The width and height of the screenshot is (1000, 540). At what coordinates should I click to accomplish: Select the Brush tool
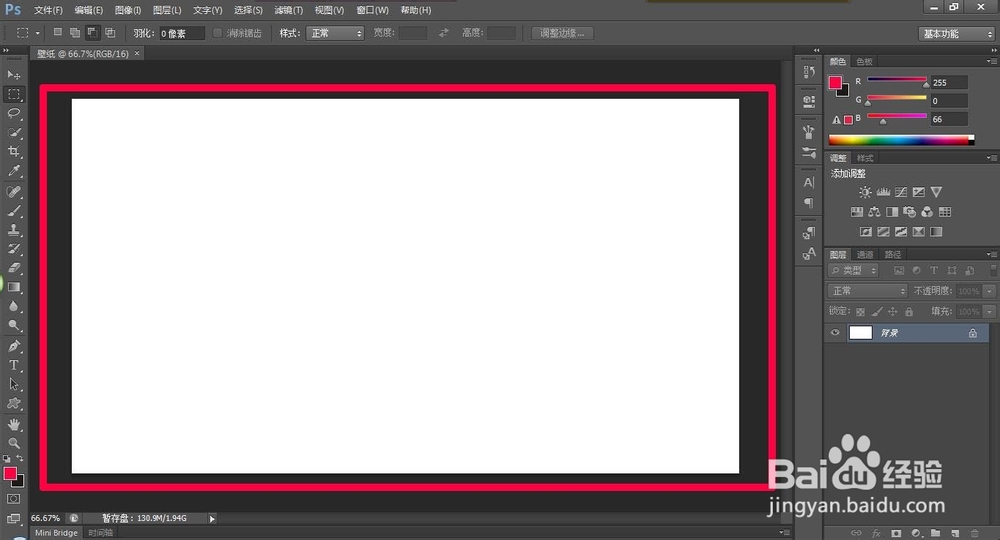(x=13, y=210)
